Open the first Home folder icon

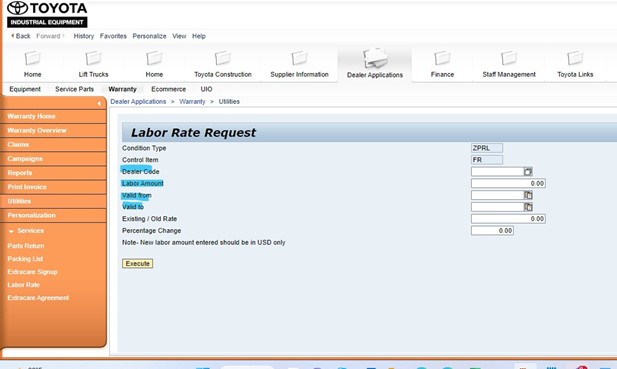point(32,58)
